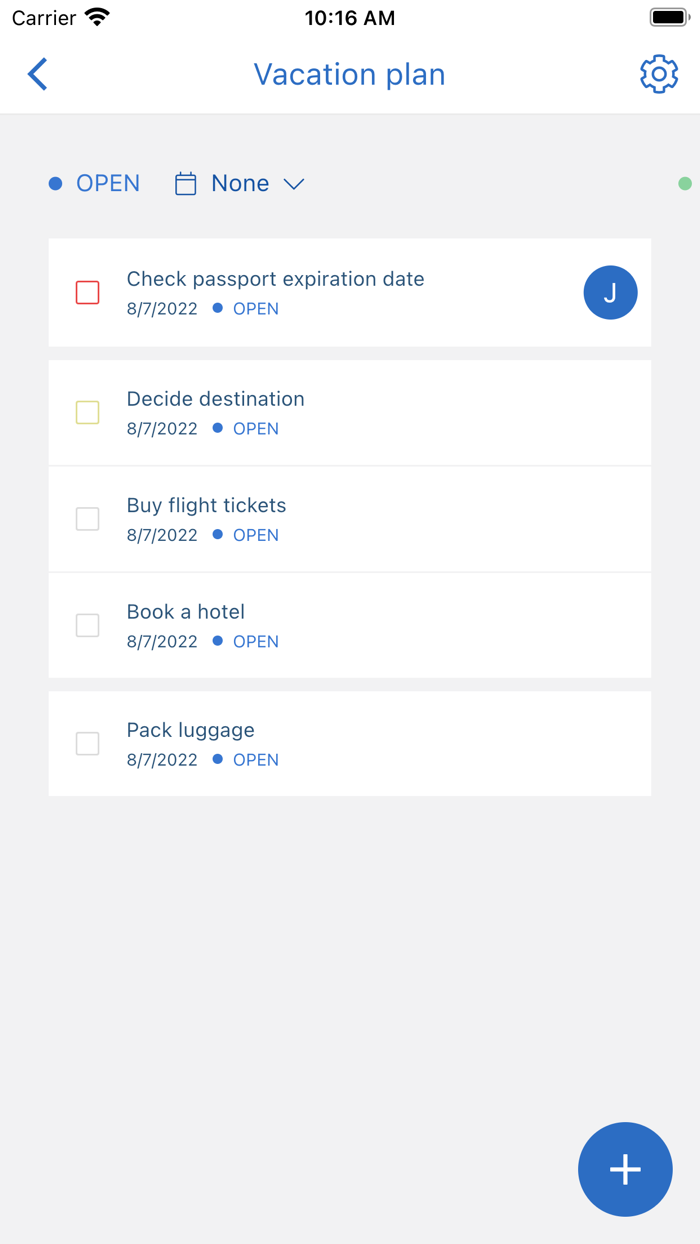Tap the blue dot next to the OPEN filter
Viewport: 700px width, 1244px height.
(x=55, y=183)
